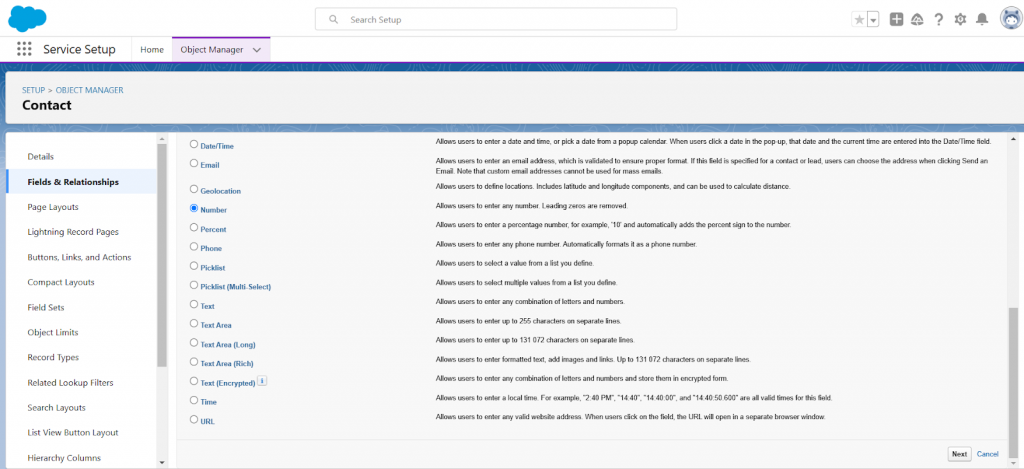Click the Next button
Image resolution: width=1024 pixels, height=469 pixels.
click(959, 454)
